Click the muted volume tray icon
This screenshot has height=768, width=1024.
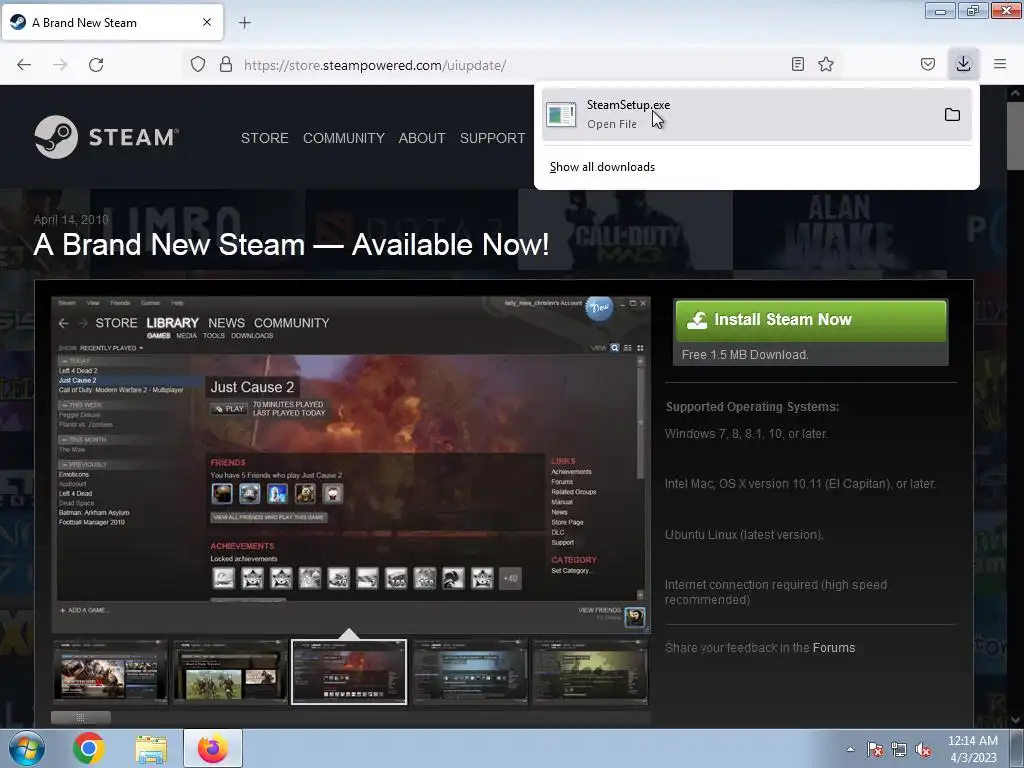click(x=923, y=749)
